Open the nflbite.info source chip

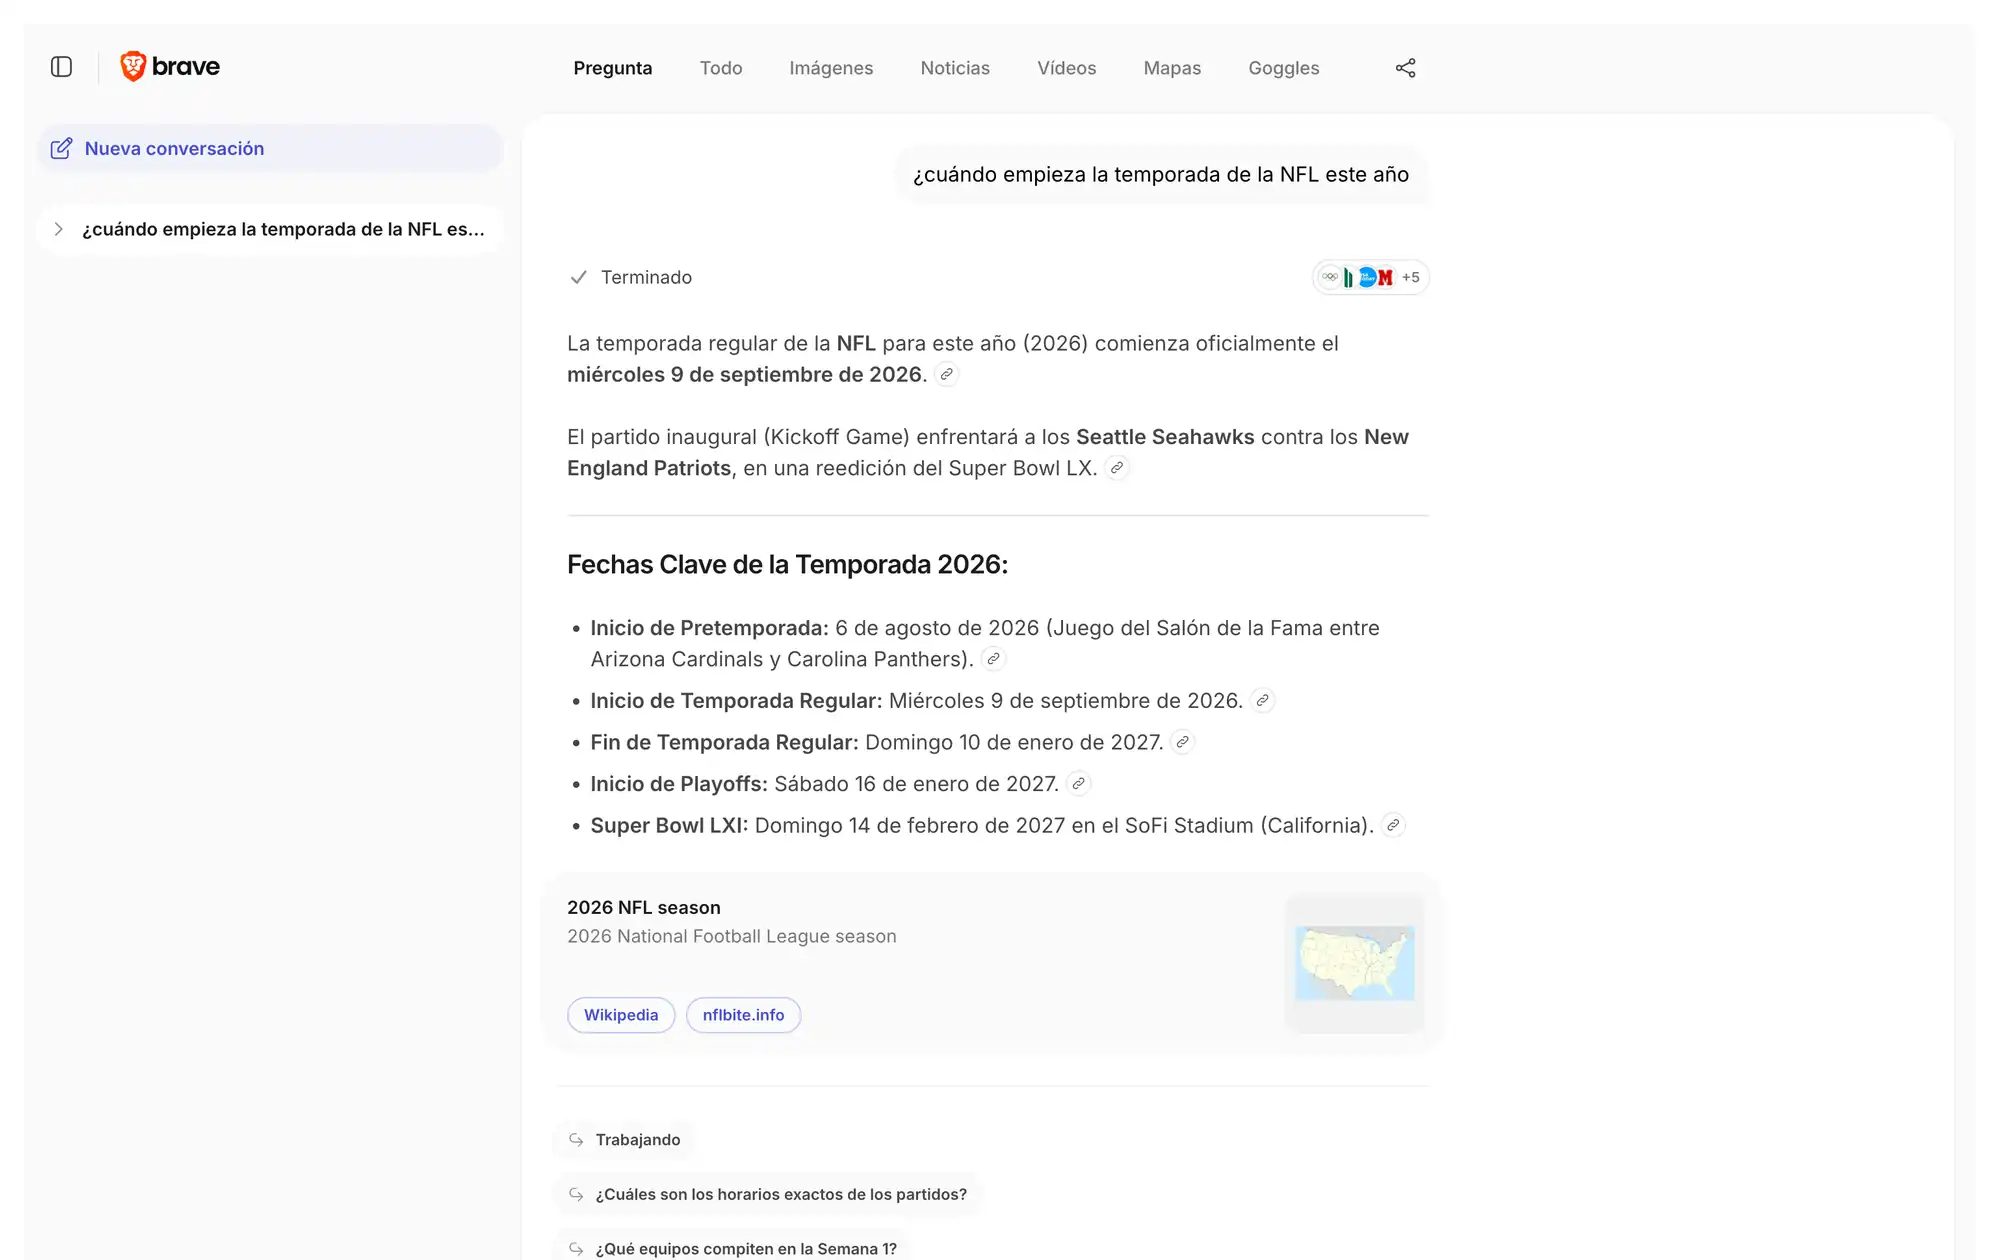click(x=743, y=1015)
